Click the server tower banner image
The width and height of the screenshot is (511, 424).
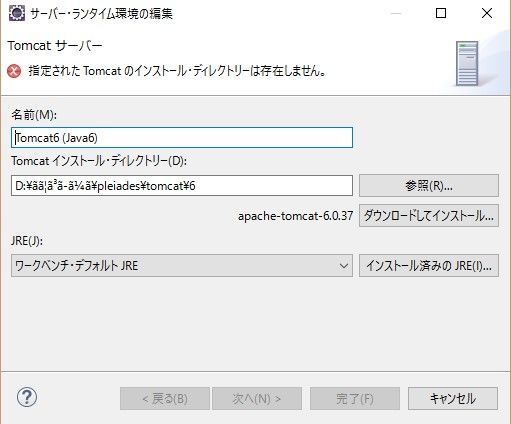click(x=467, y=64)
